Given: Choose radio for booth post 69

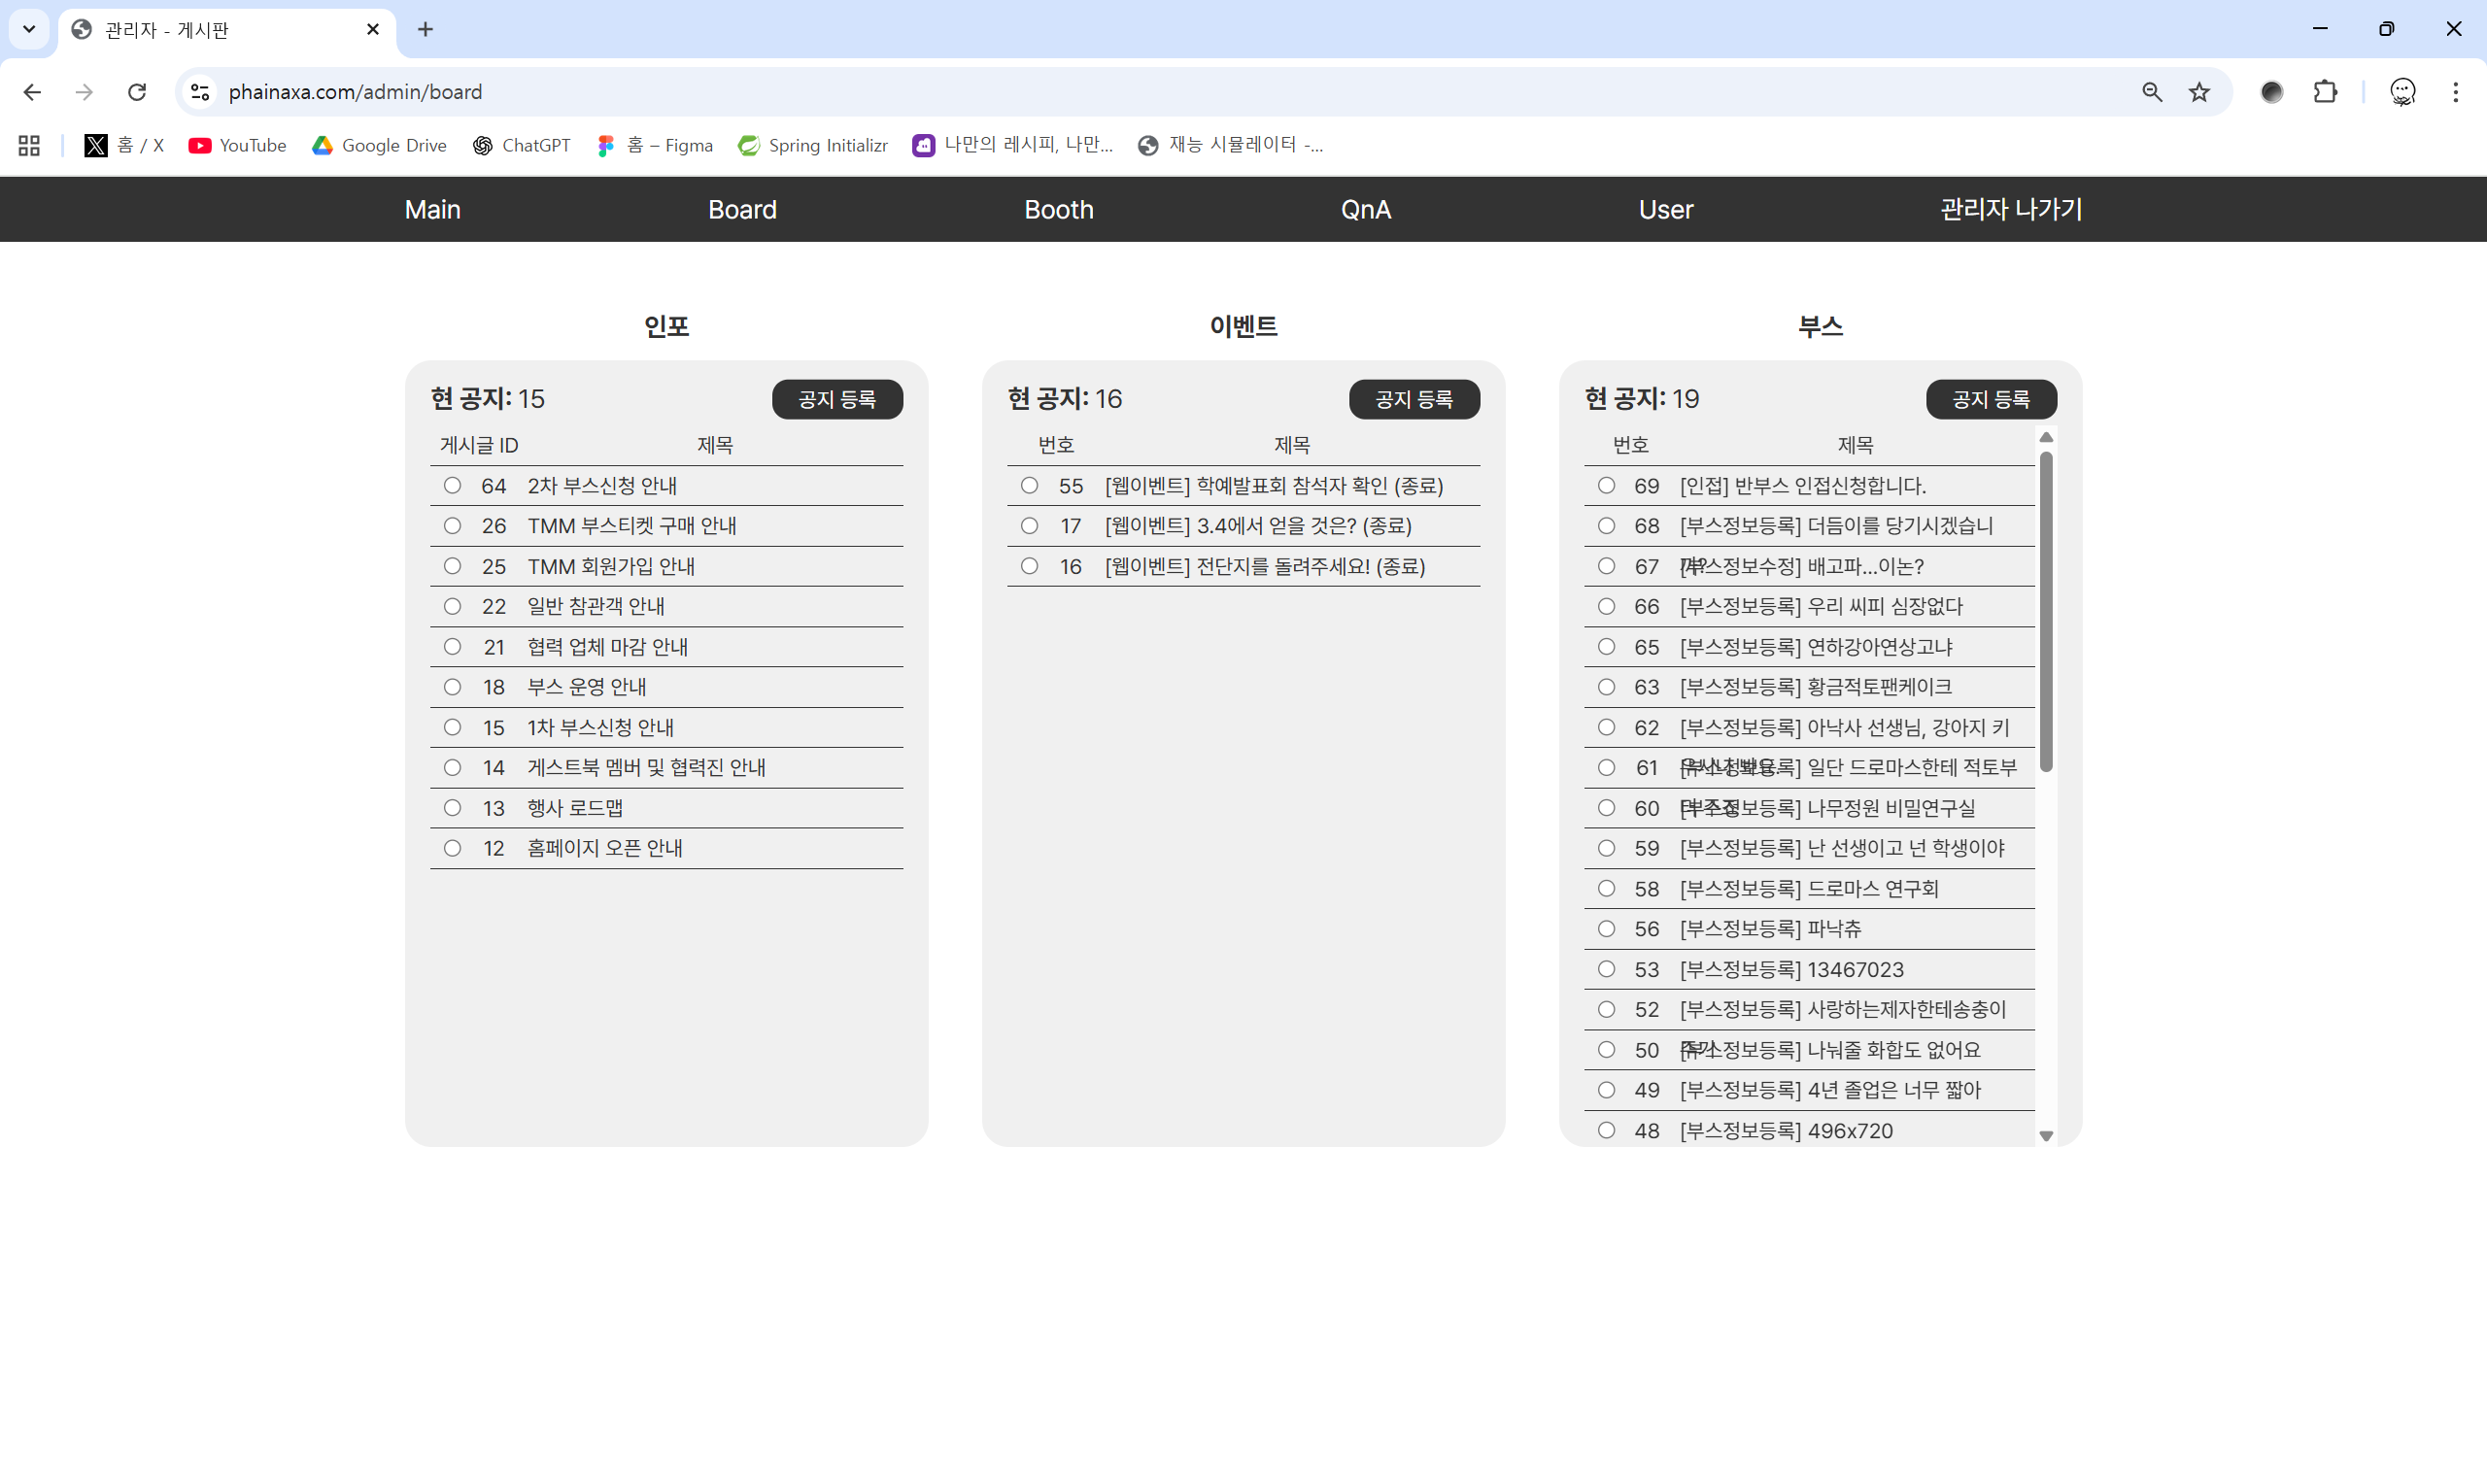Looking at the screenshot, I should click(1606, 485).
